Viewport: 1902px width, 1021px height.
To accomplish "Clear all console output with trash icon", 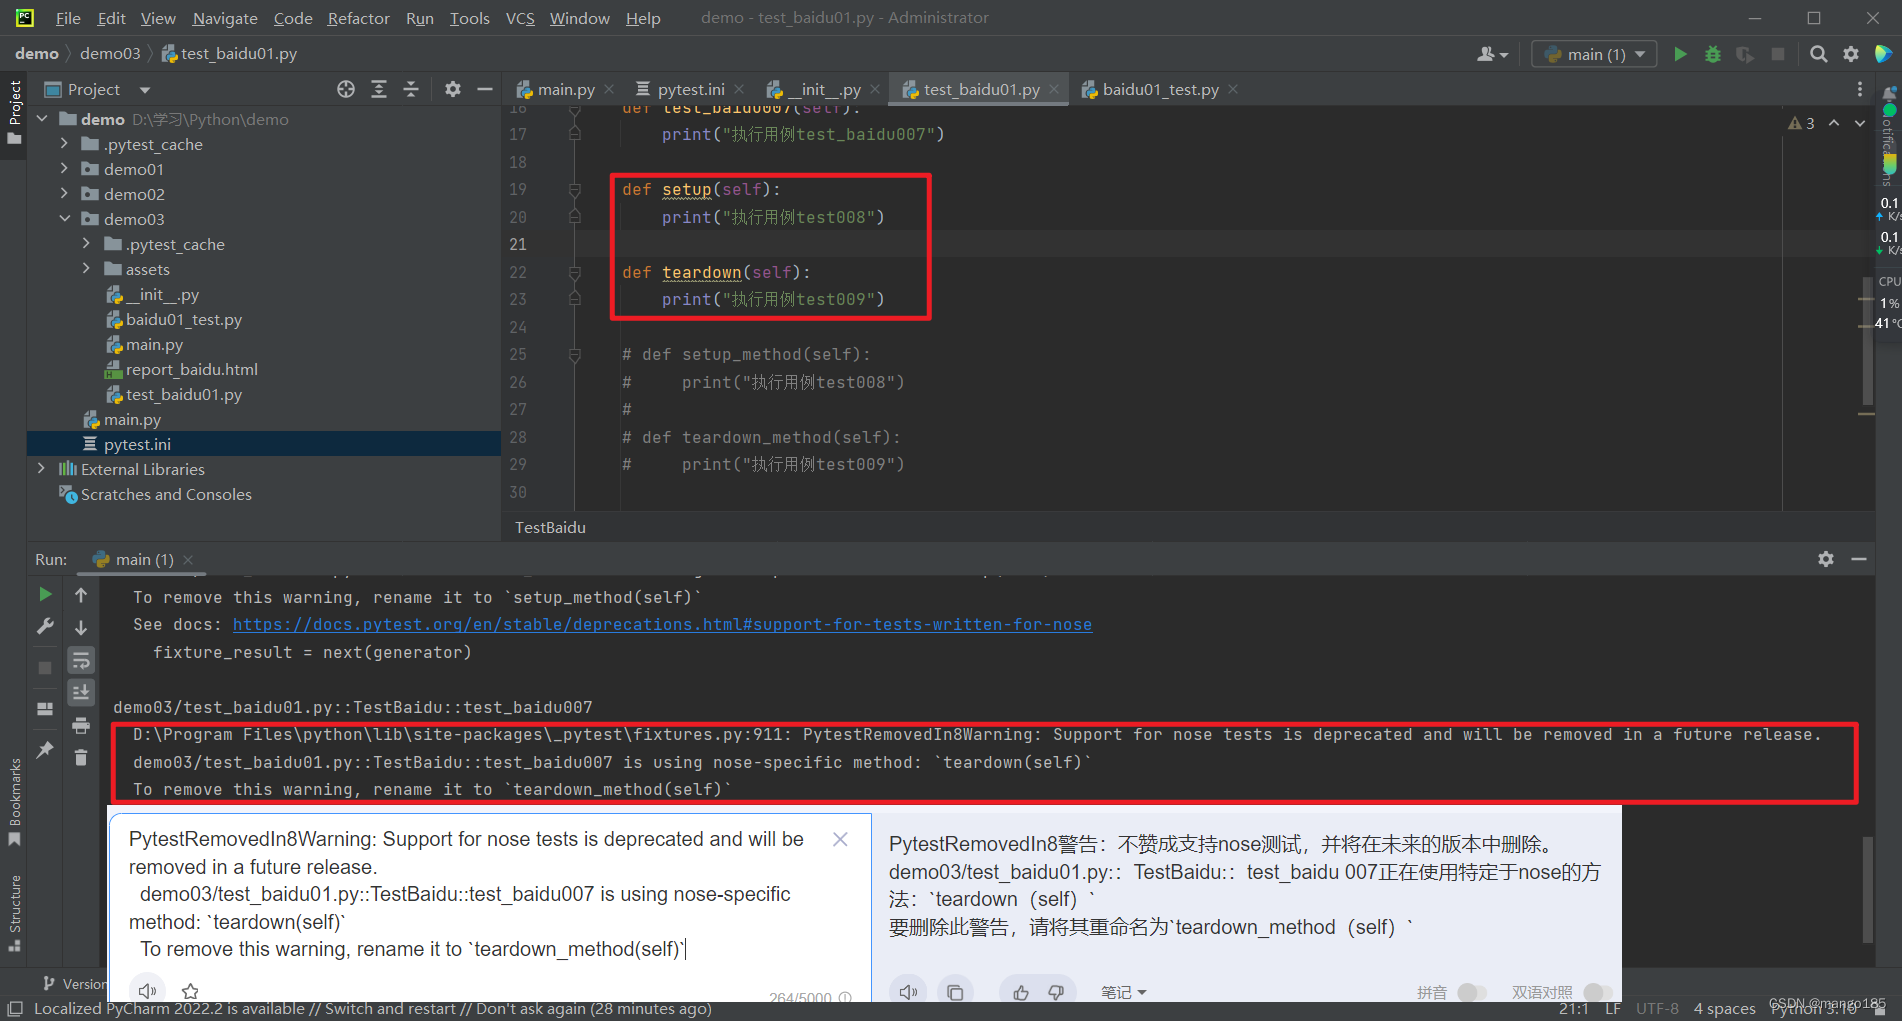I will 81,758.
